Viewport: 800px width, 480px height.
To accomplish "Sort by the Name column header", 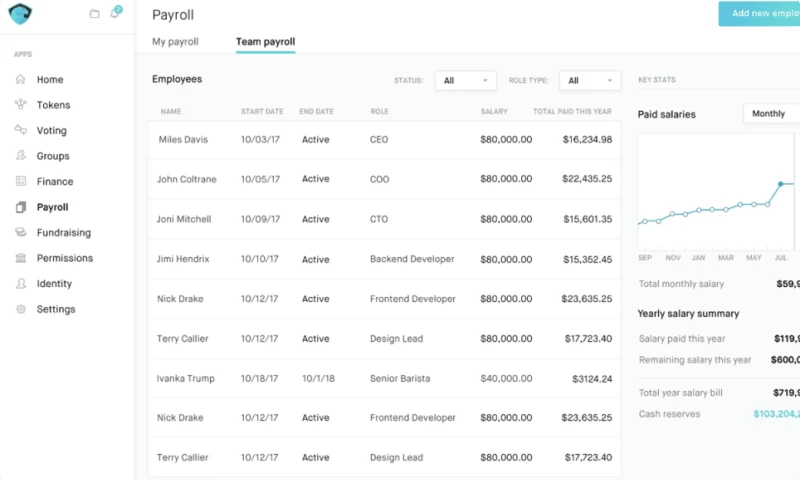I will tap(171, 111).
